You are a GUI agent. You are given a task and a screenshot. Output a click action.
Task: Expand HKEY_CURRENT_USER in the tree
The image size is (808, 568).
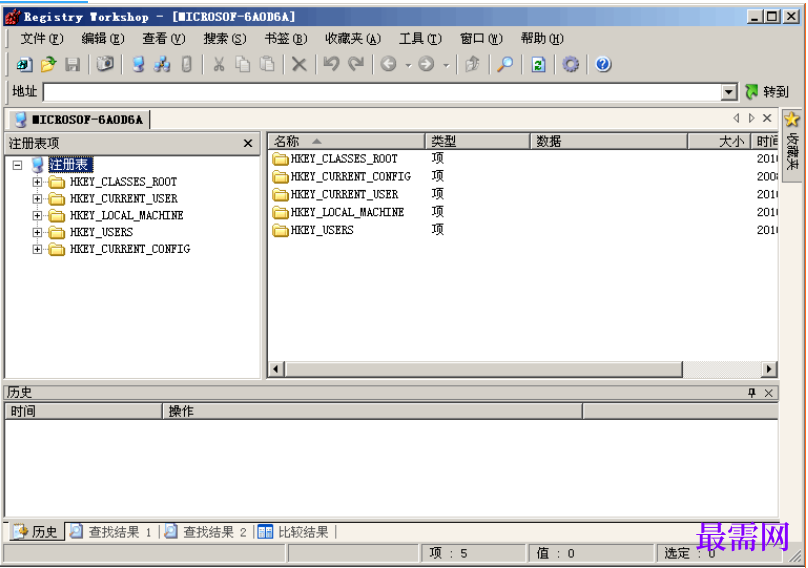point(37,199)
